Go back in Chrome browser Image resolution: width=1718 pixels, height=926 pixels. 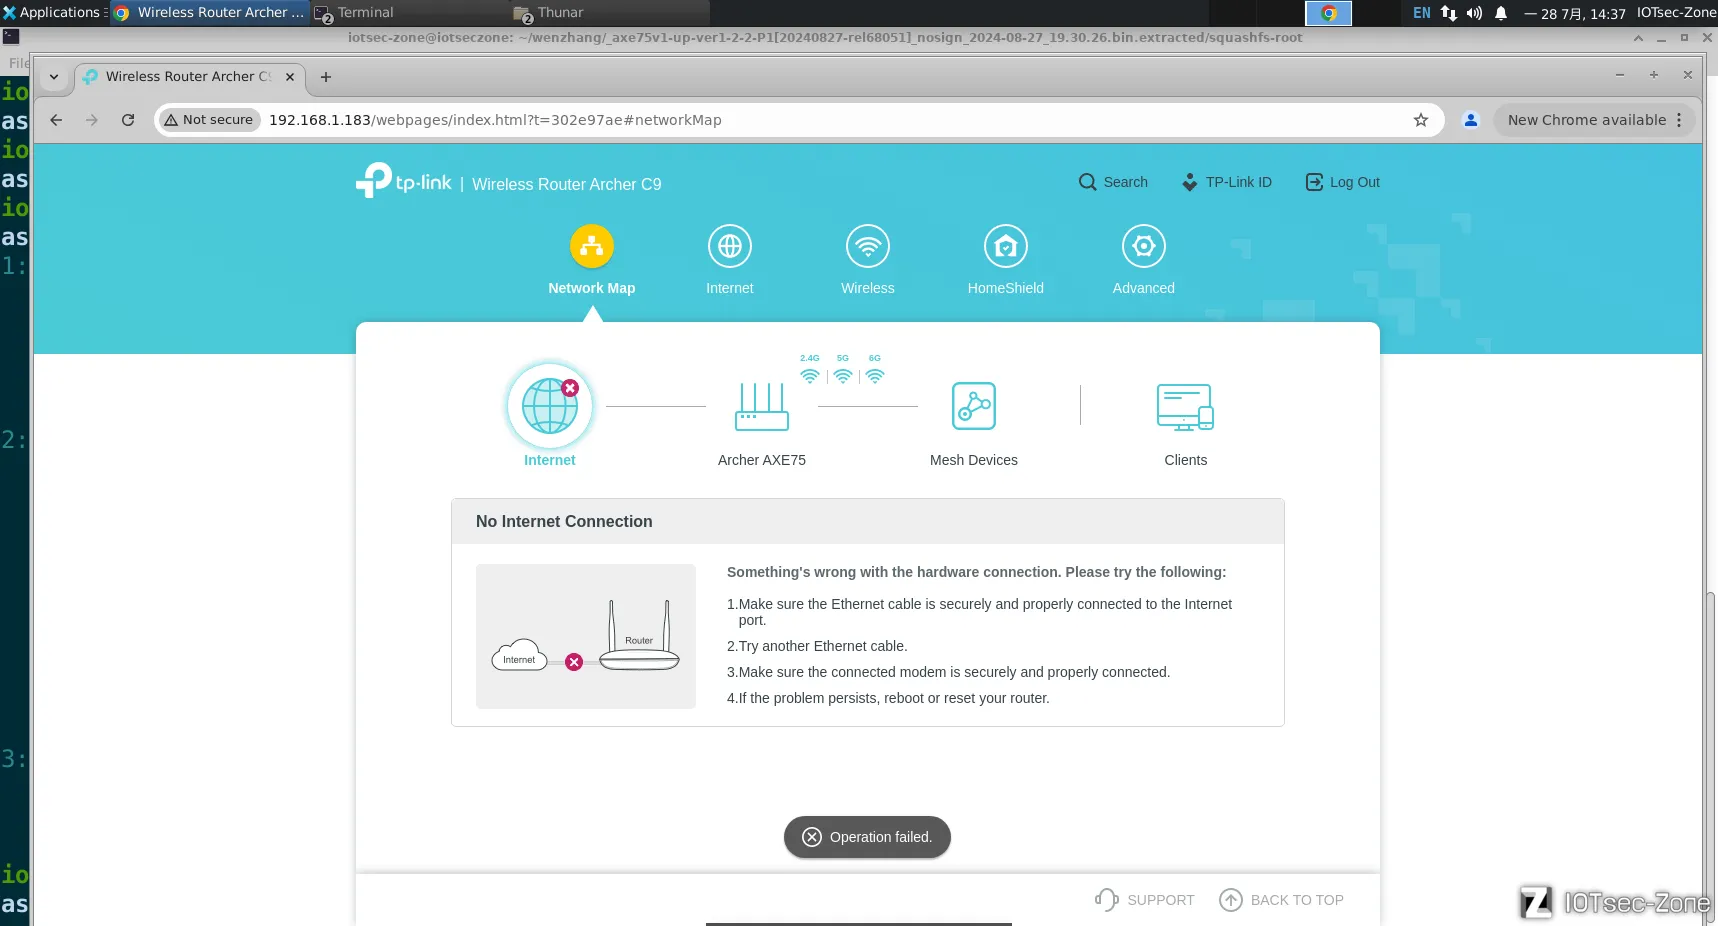point(56,120)
